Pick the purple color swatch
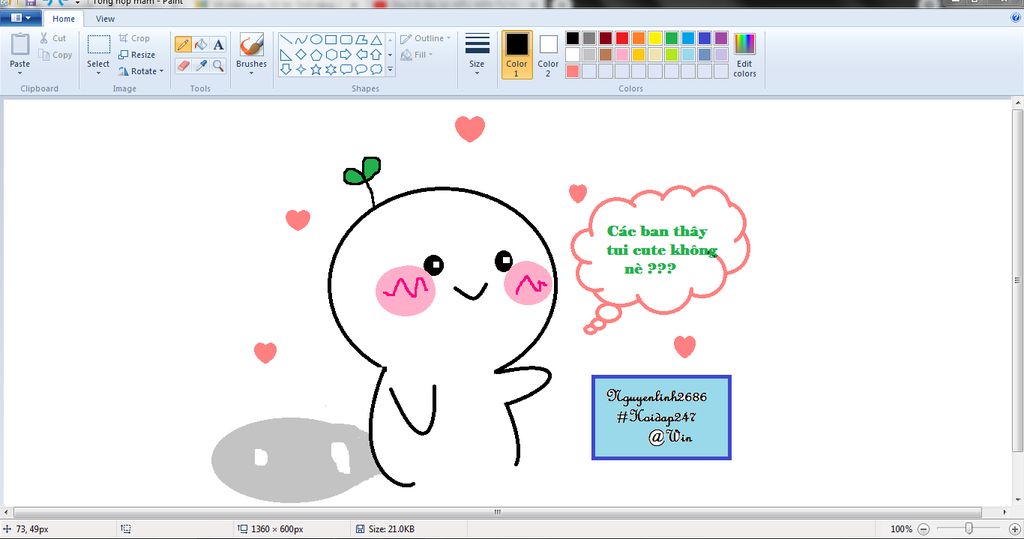This screenshot has width=1024, height=539. pos(721,39)
